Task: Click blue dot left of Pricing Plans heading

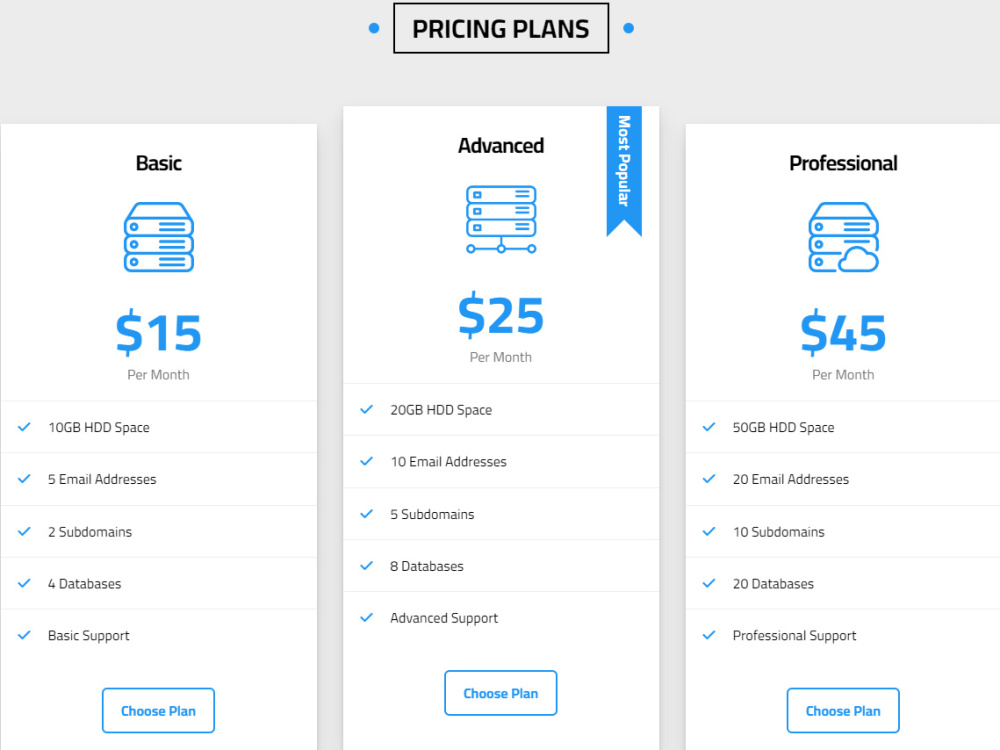Action: coord(374,28)
